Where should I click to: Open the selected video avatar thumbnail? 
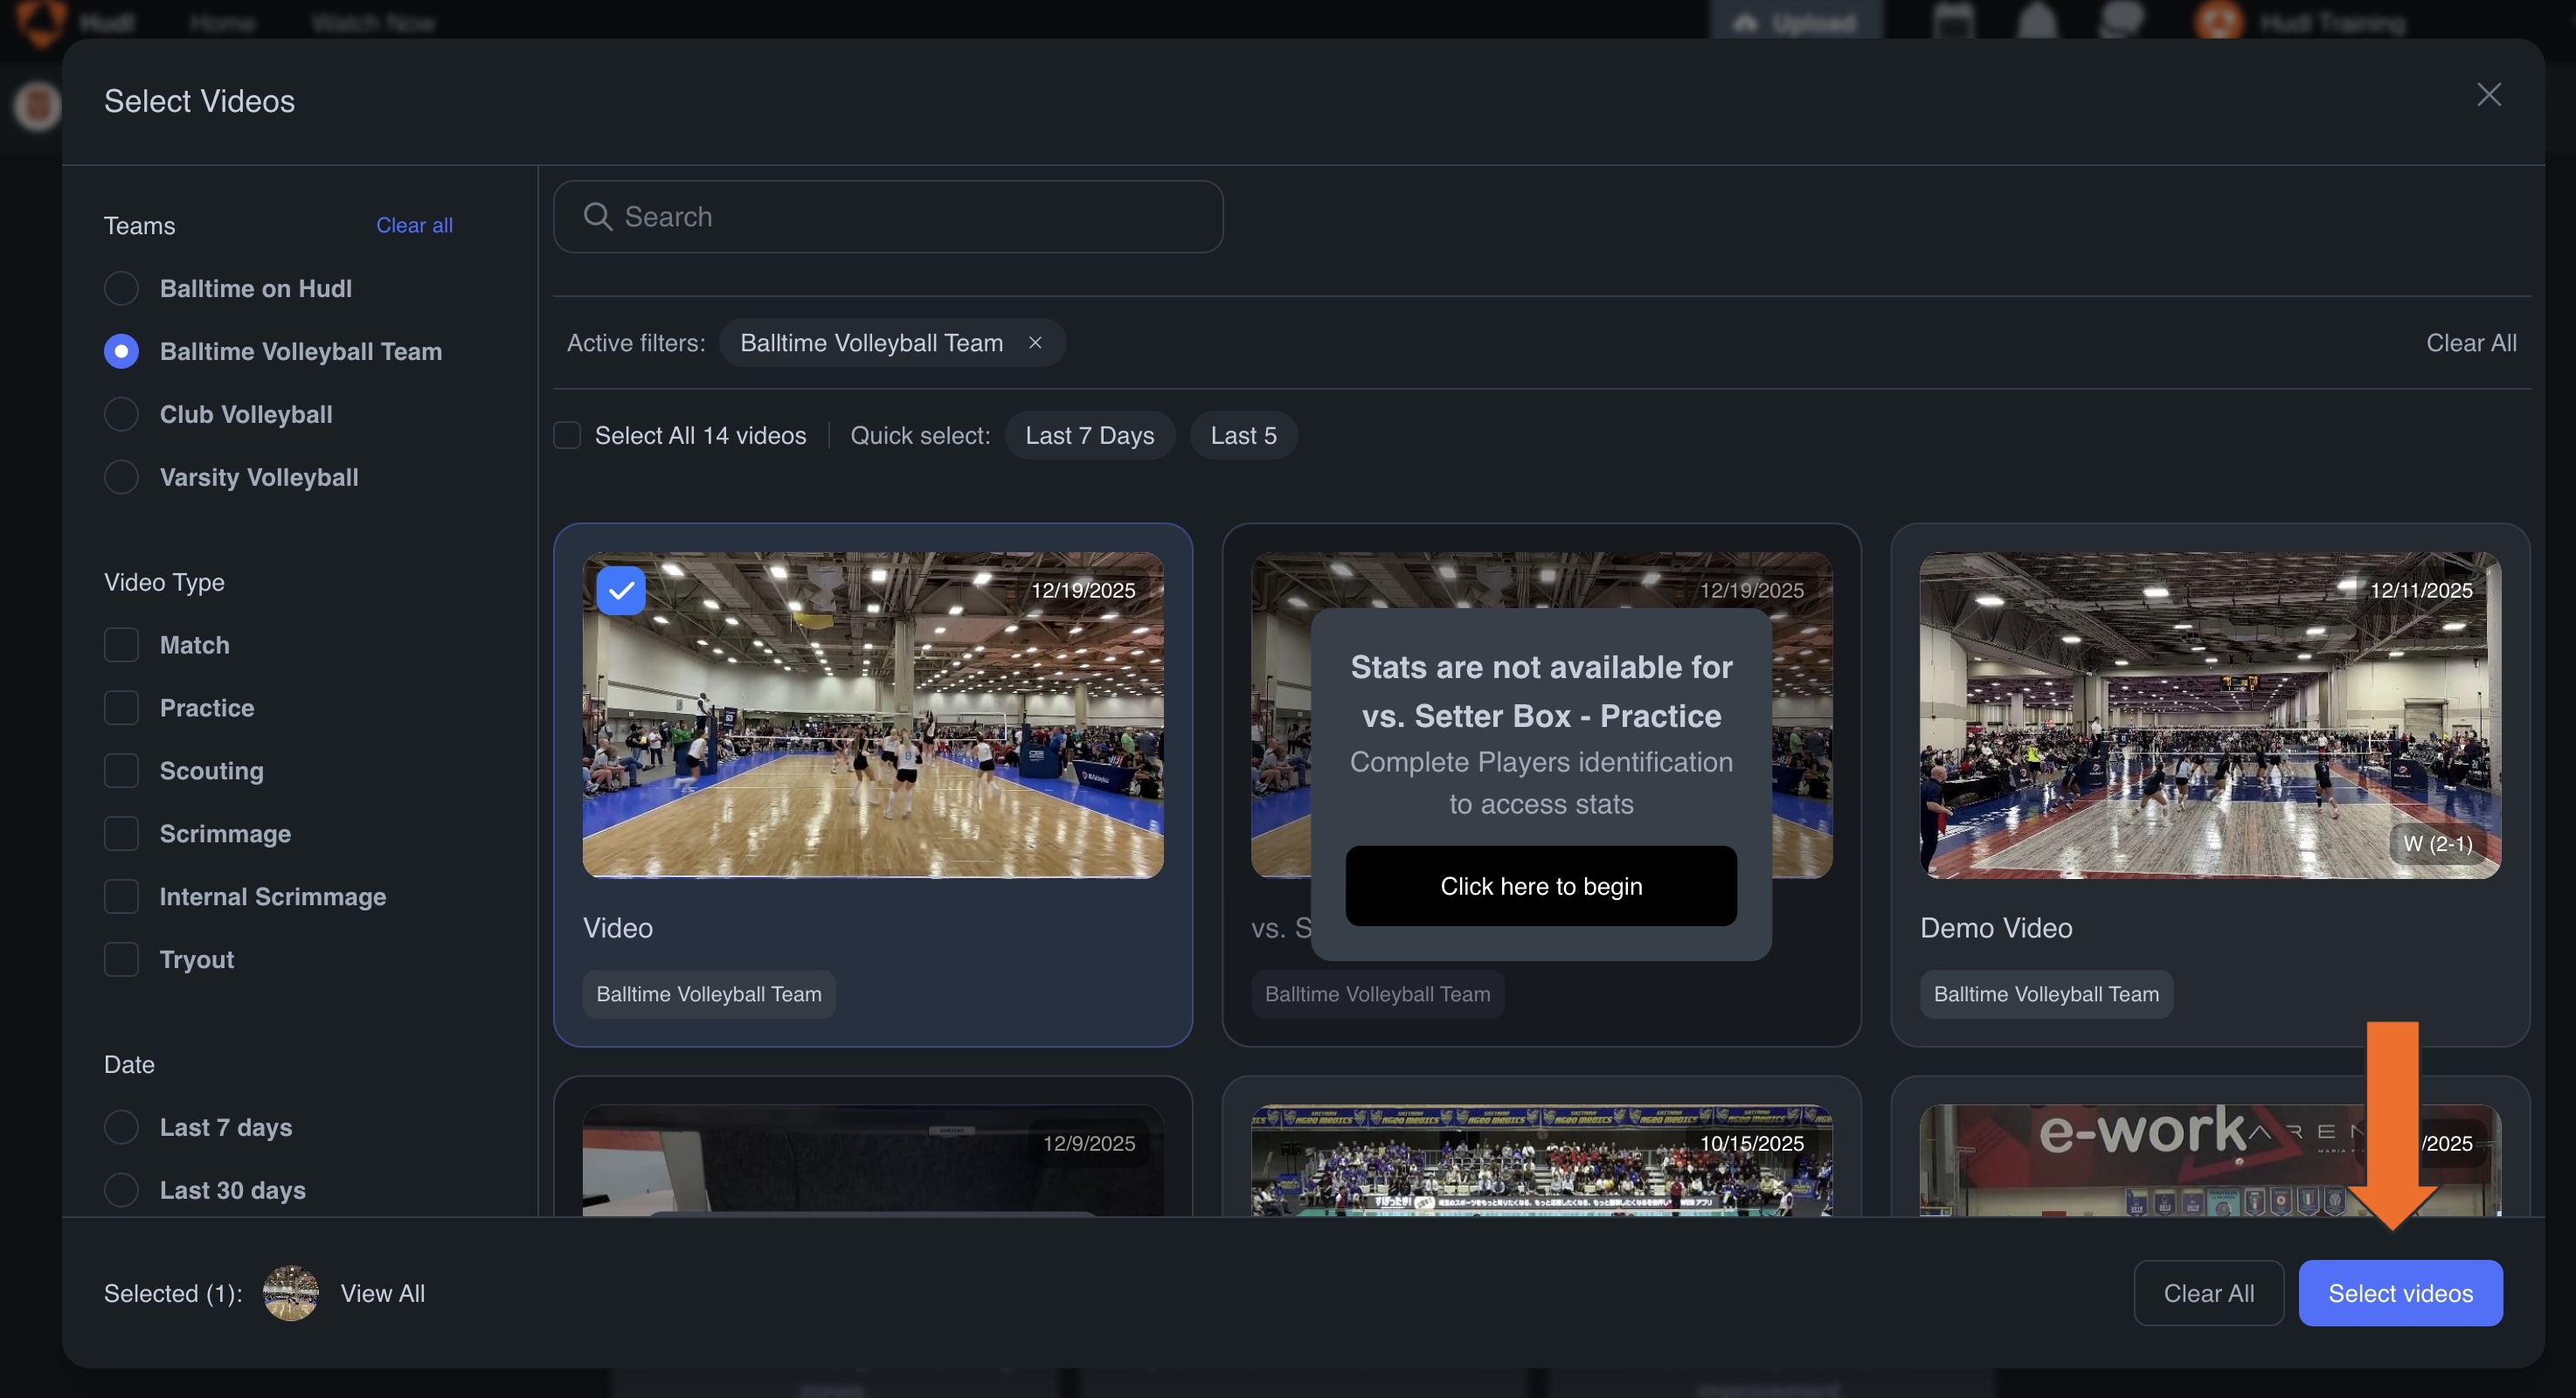[290, 1293]
